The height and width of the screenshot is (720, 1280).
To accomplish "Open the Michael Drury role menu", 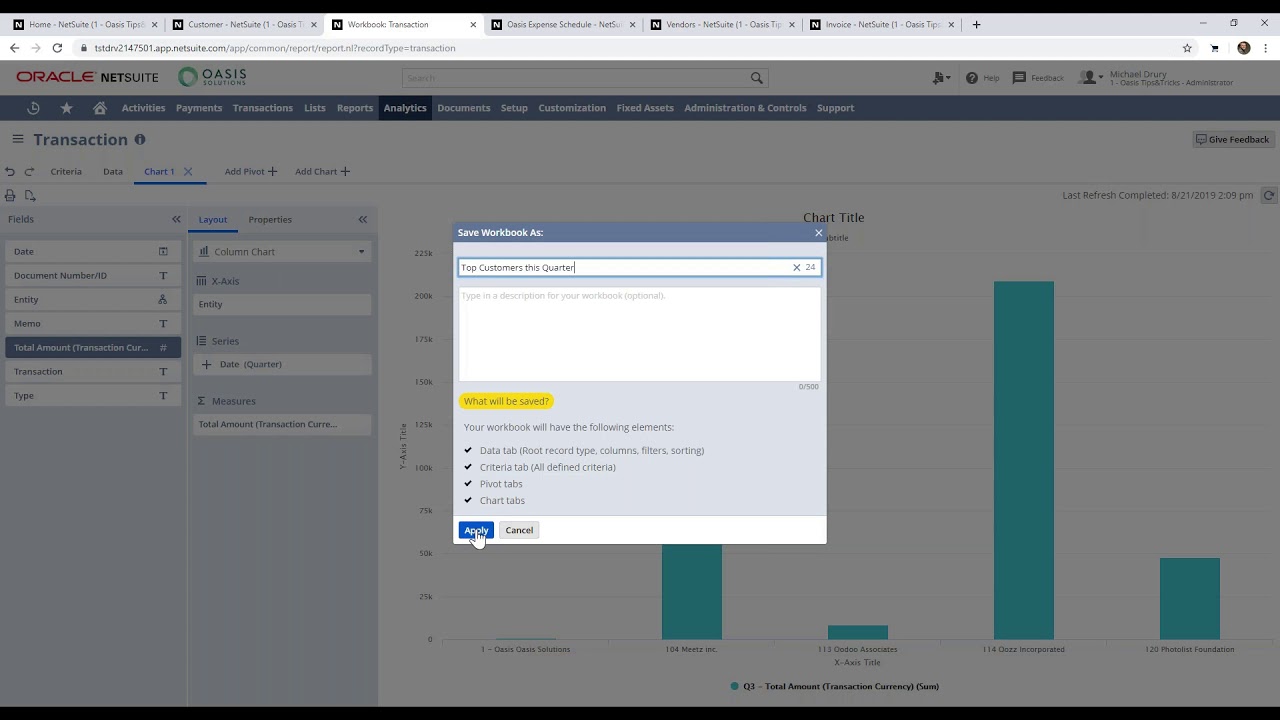I will pyautogui.click(x=1157, y=78).
